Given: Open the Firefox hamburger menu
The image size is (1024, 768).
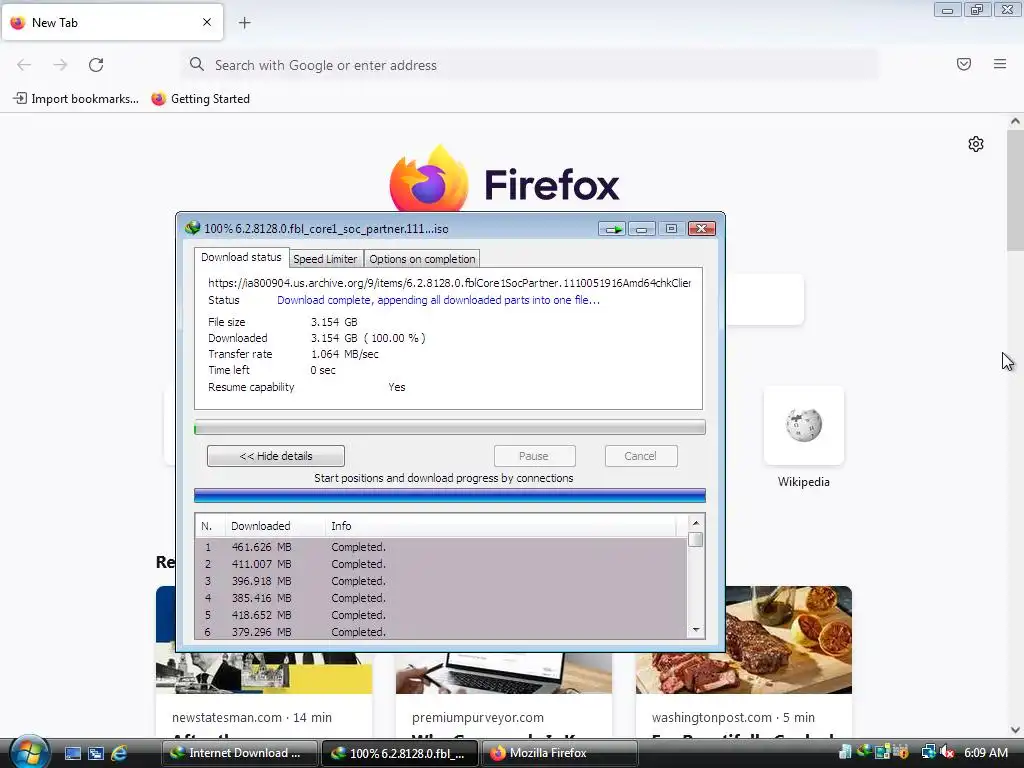Looking at the screenshot, I should (x=1000, y=64).
